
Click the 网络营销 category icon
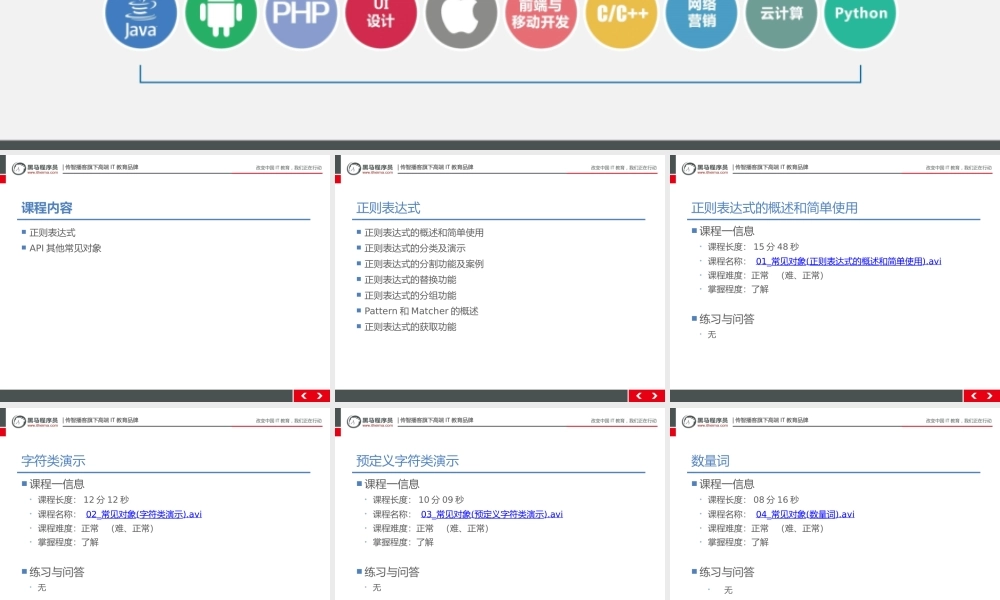pos(700,18)
